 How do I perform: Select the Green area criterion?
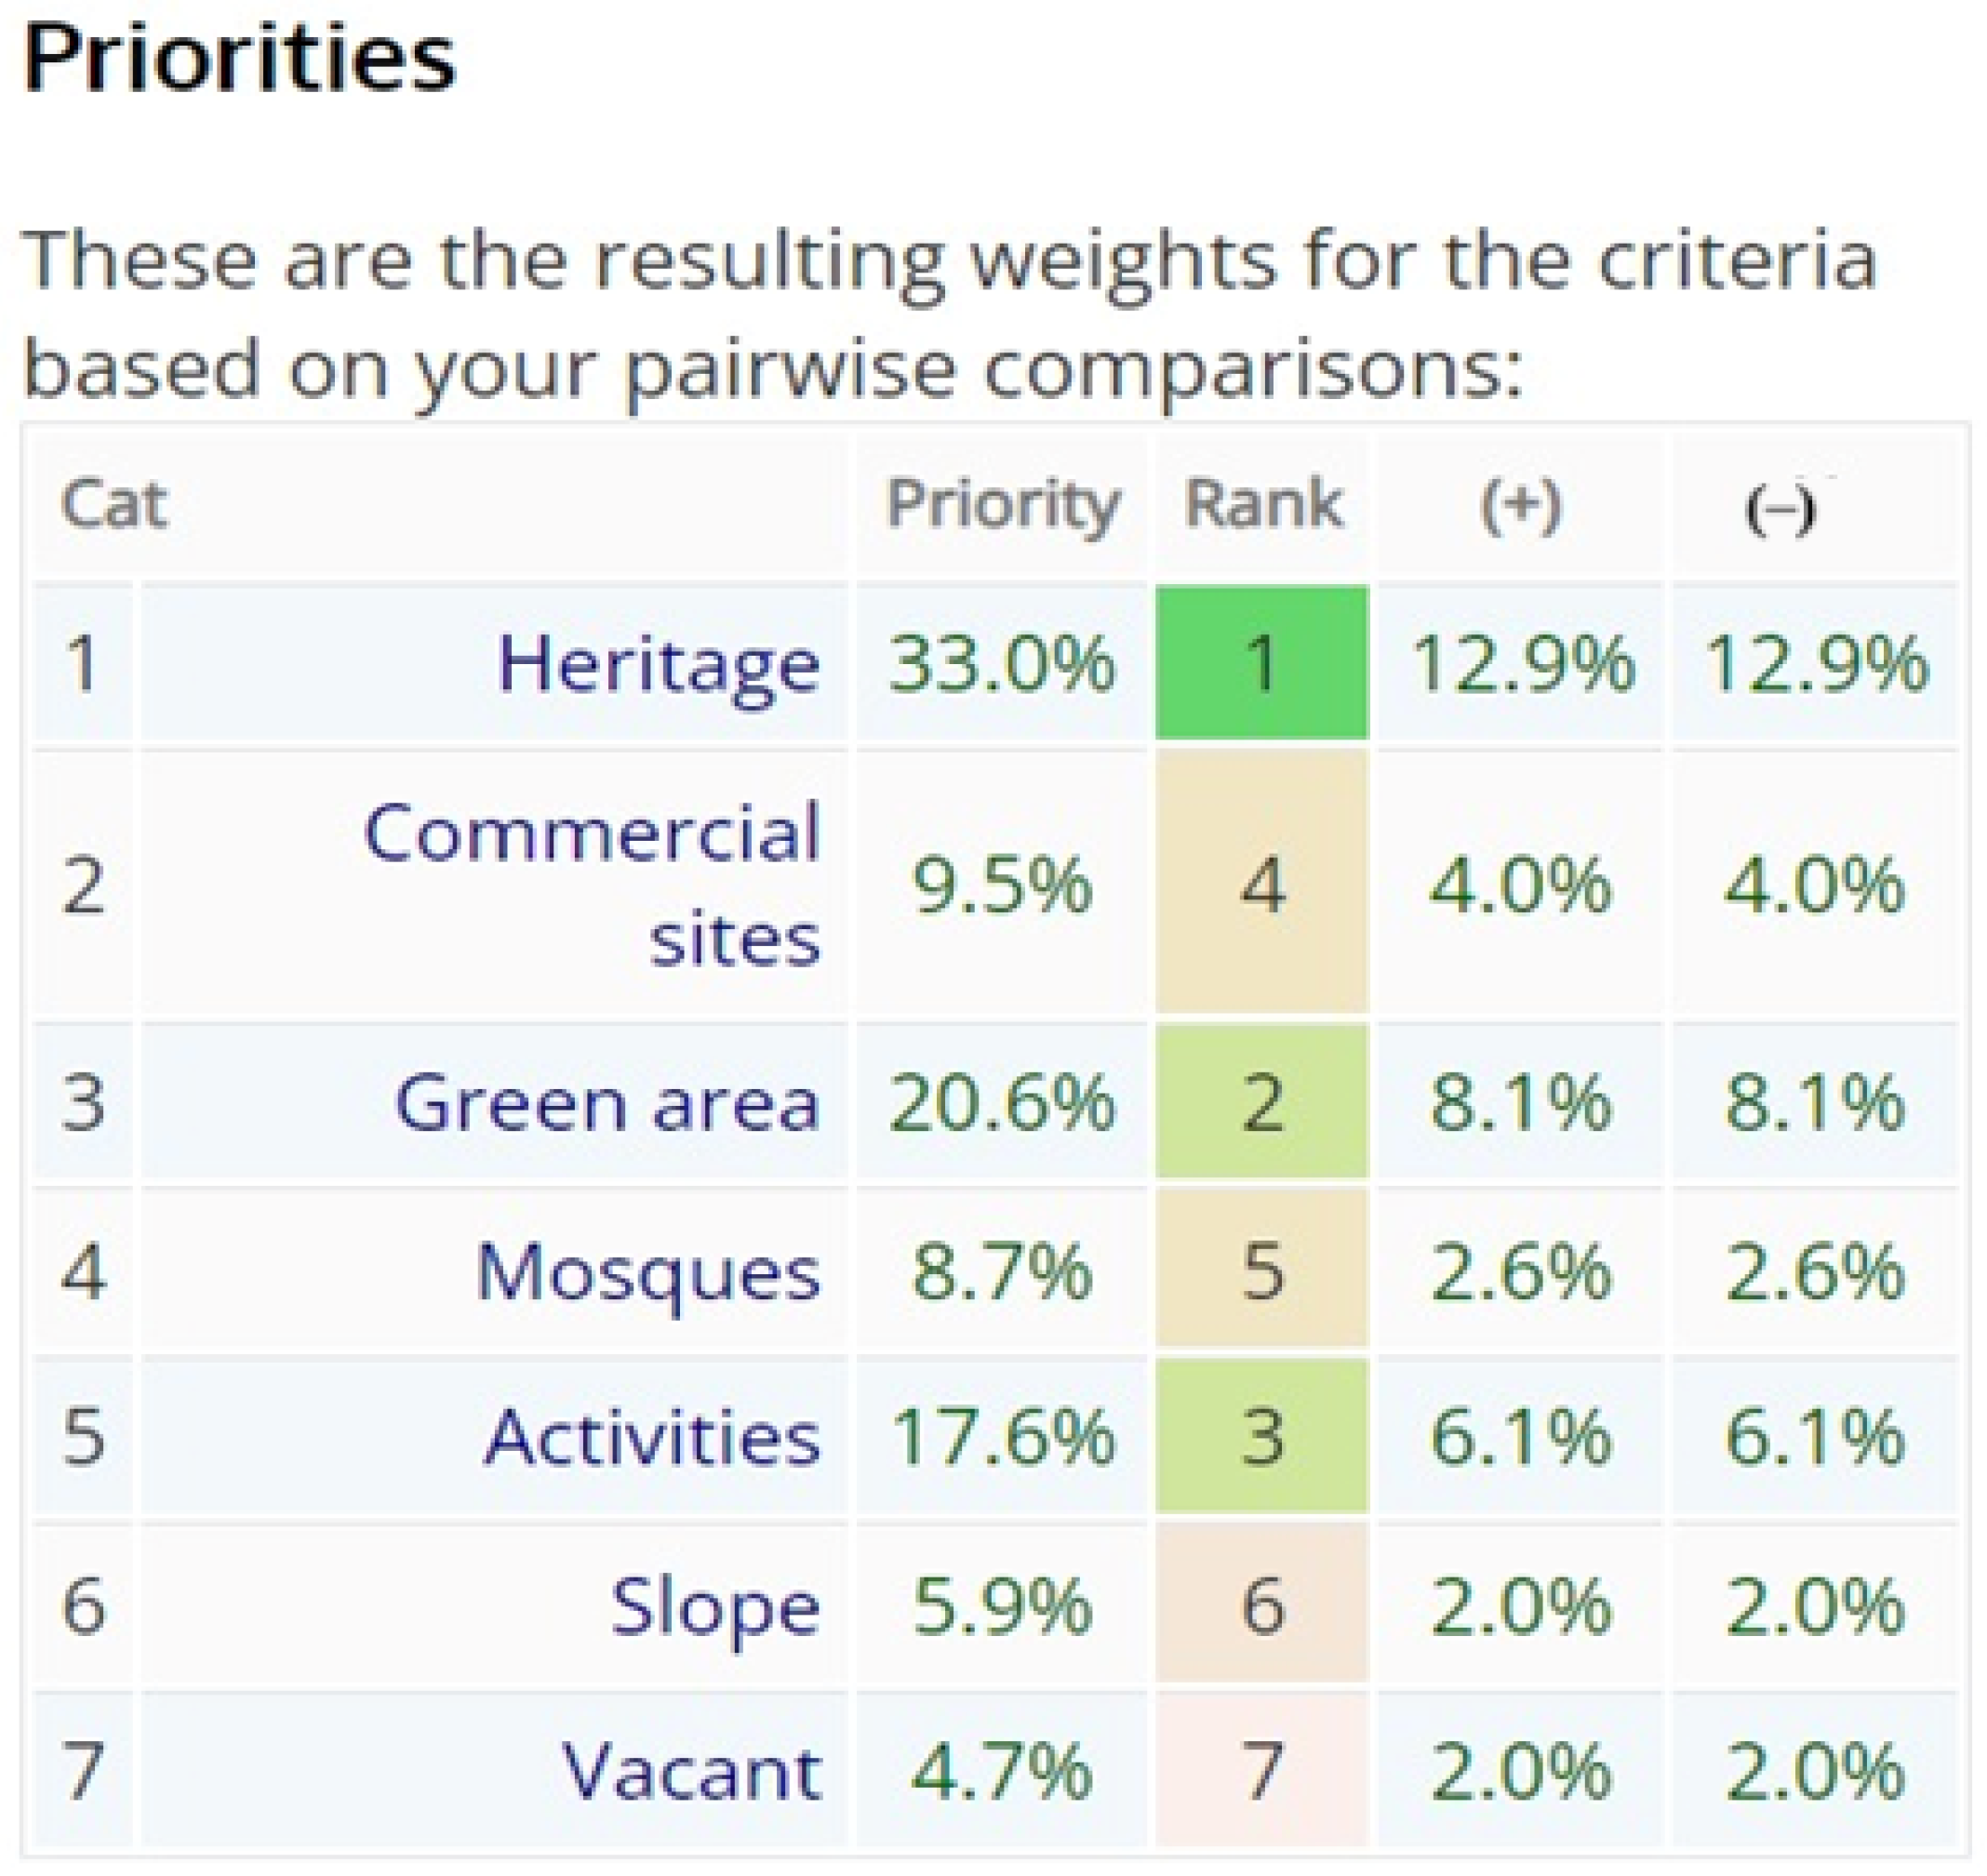[x=607, y=1104]
